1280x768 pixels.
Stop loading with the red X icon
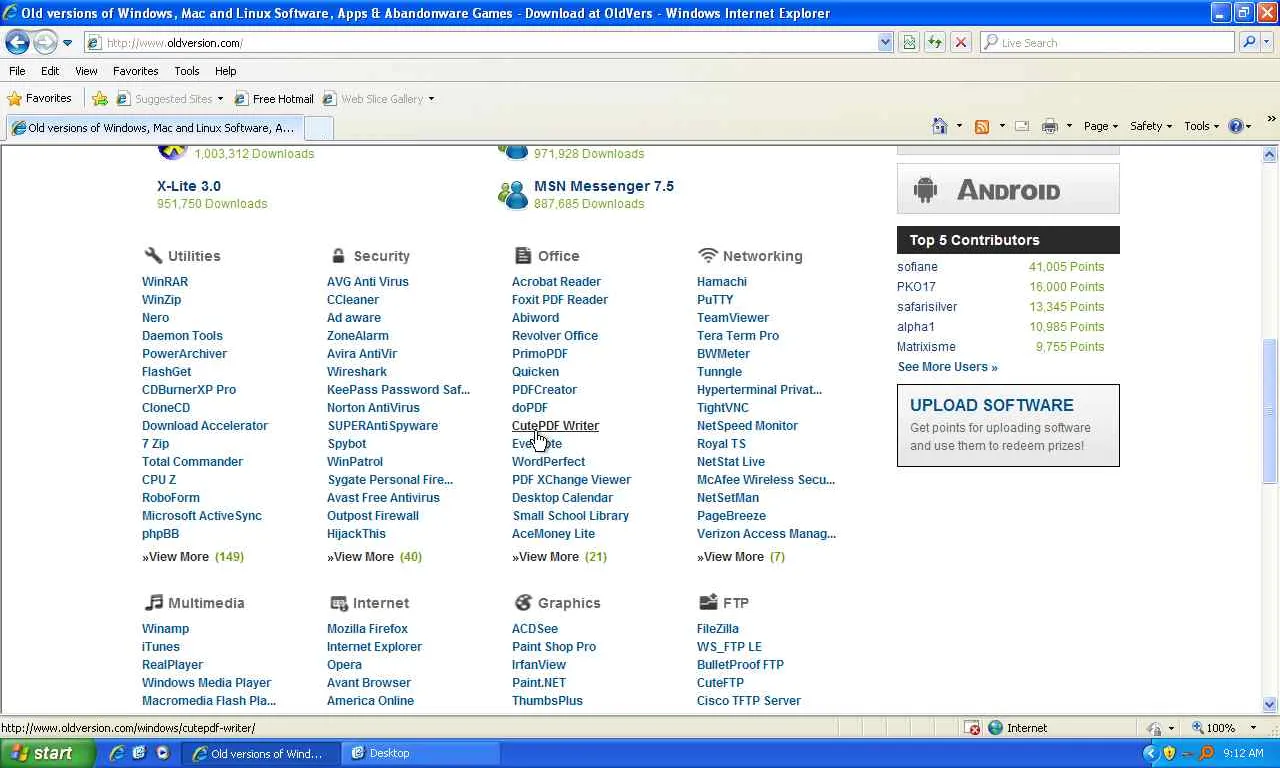(x=961, y=42)
